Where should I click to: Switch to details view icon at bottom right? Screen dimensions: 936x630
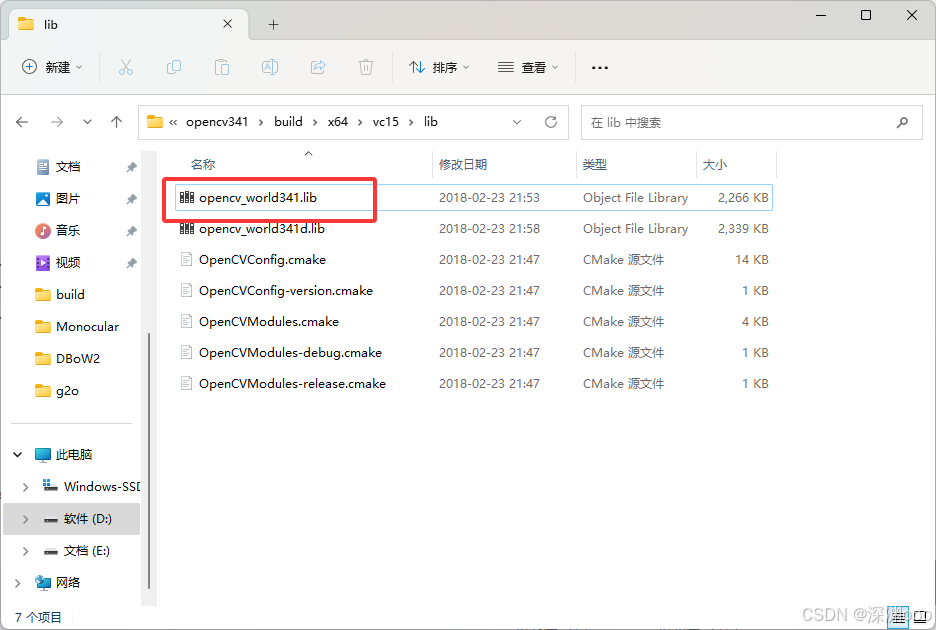899,616
